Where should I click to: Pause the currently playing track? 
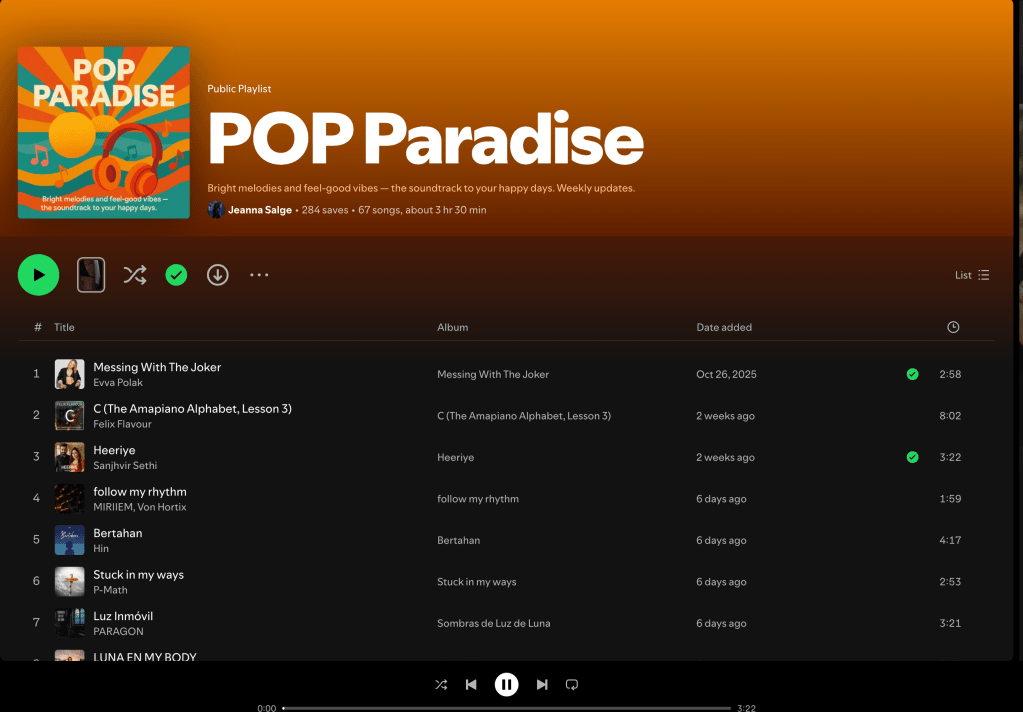coord(506,685)
